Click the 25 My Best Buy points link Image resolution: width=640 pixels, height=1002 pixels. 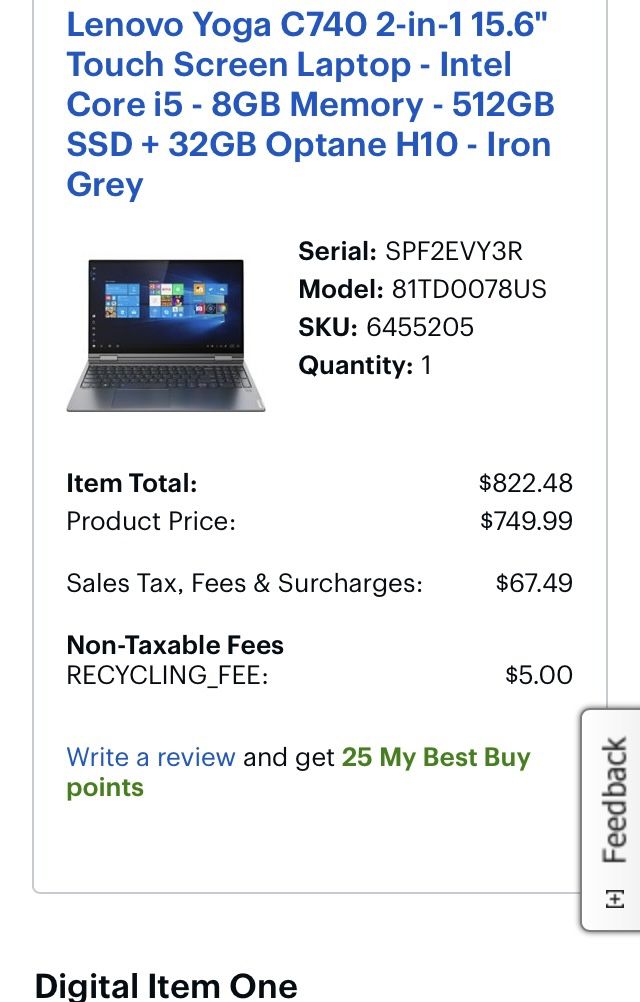[298, 772]
